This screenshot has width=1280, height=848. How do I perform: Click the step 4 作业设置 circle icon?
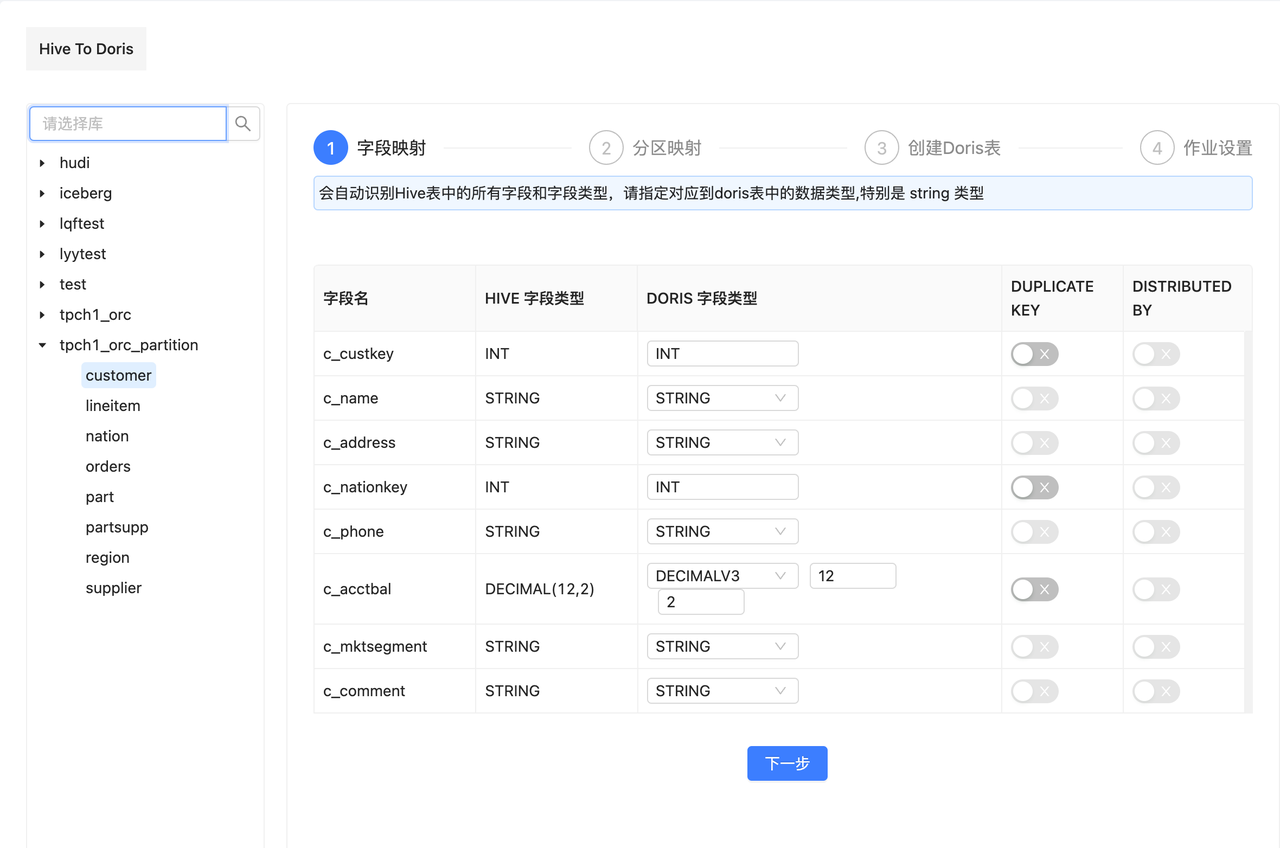pyautogui.click(x=1157, y=147)
